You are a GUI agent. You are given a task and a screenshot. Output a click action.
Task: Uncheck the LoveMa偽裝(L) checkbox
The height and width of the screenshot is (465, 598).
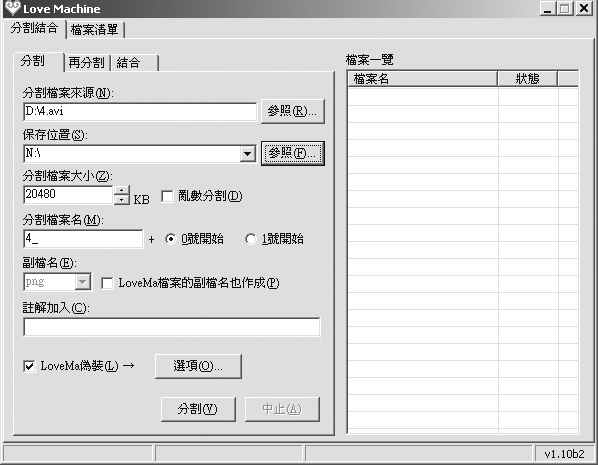coord(29,366)
